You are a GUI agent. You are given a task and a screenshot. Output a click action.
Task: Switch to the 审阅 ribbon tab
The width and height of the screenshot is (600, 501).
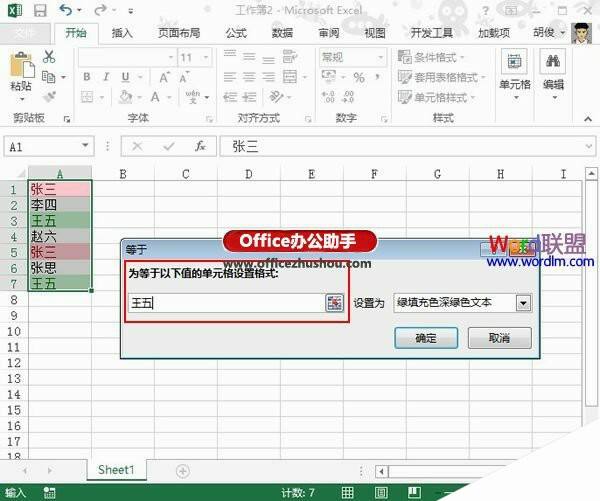329,33
